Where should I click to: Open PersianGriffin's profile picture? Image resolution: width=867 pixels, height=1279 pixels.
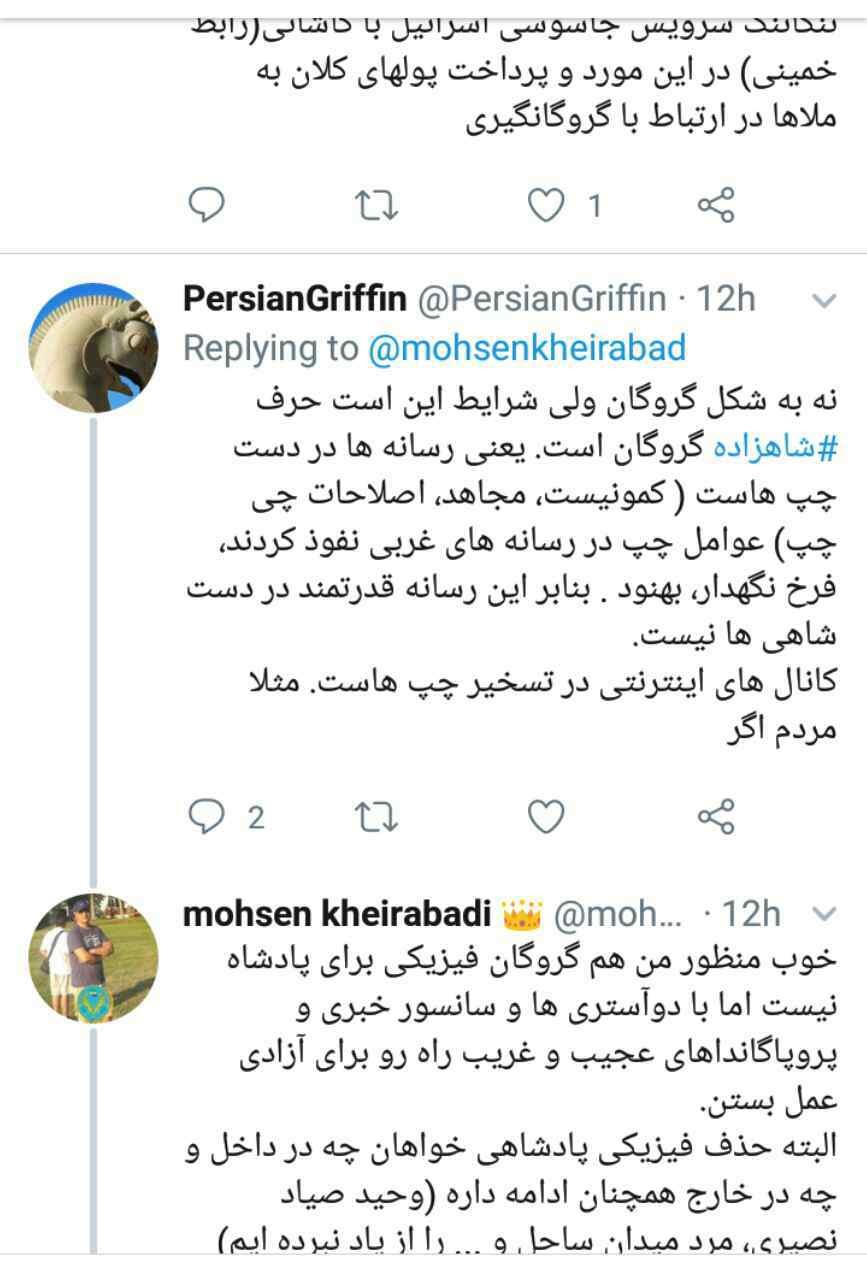click(x=91, y=347)
